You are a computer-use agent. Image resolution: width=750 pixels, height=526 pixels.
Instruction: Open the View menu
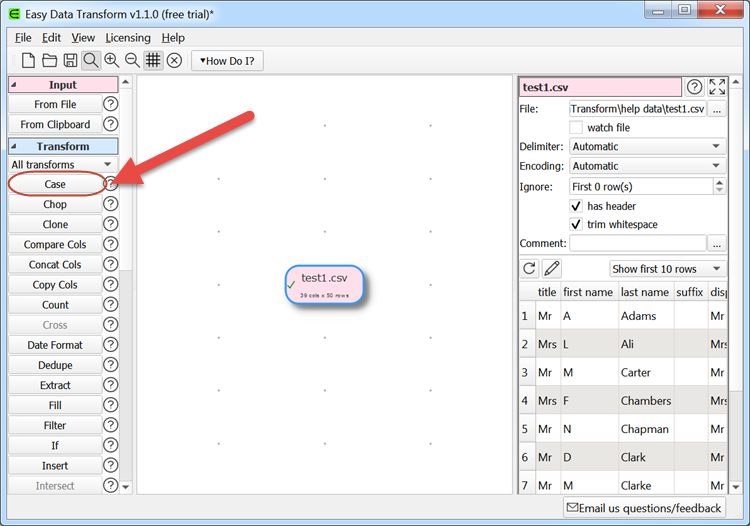point(83,38)
